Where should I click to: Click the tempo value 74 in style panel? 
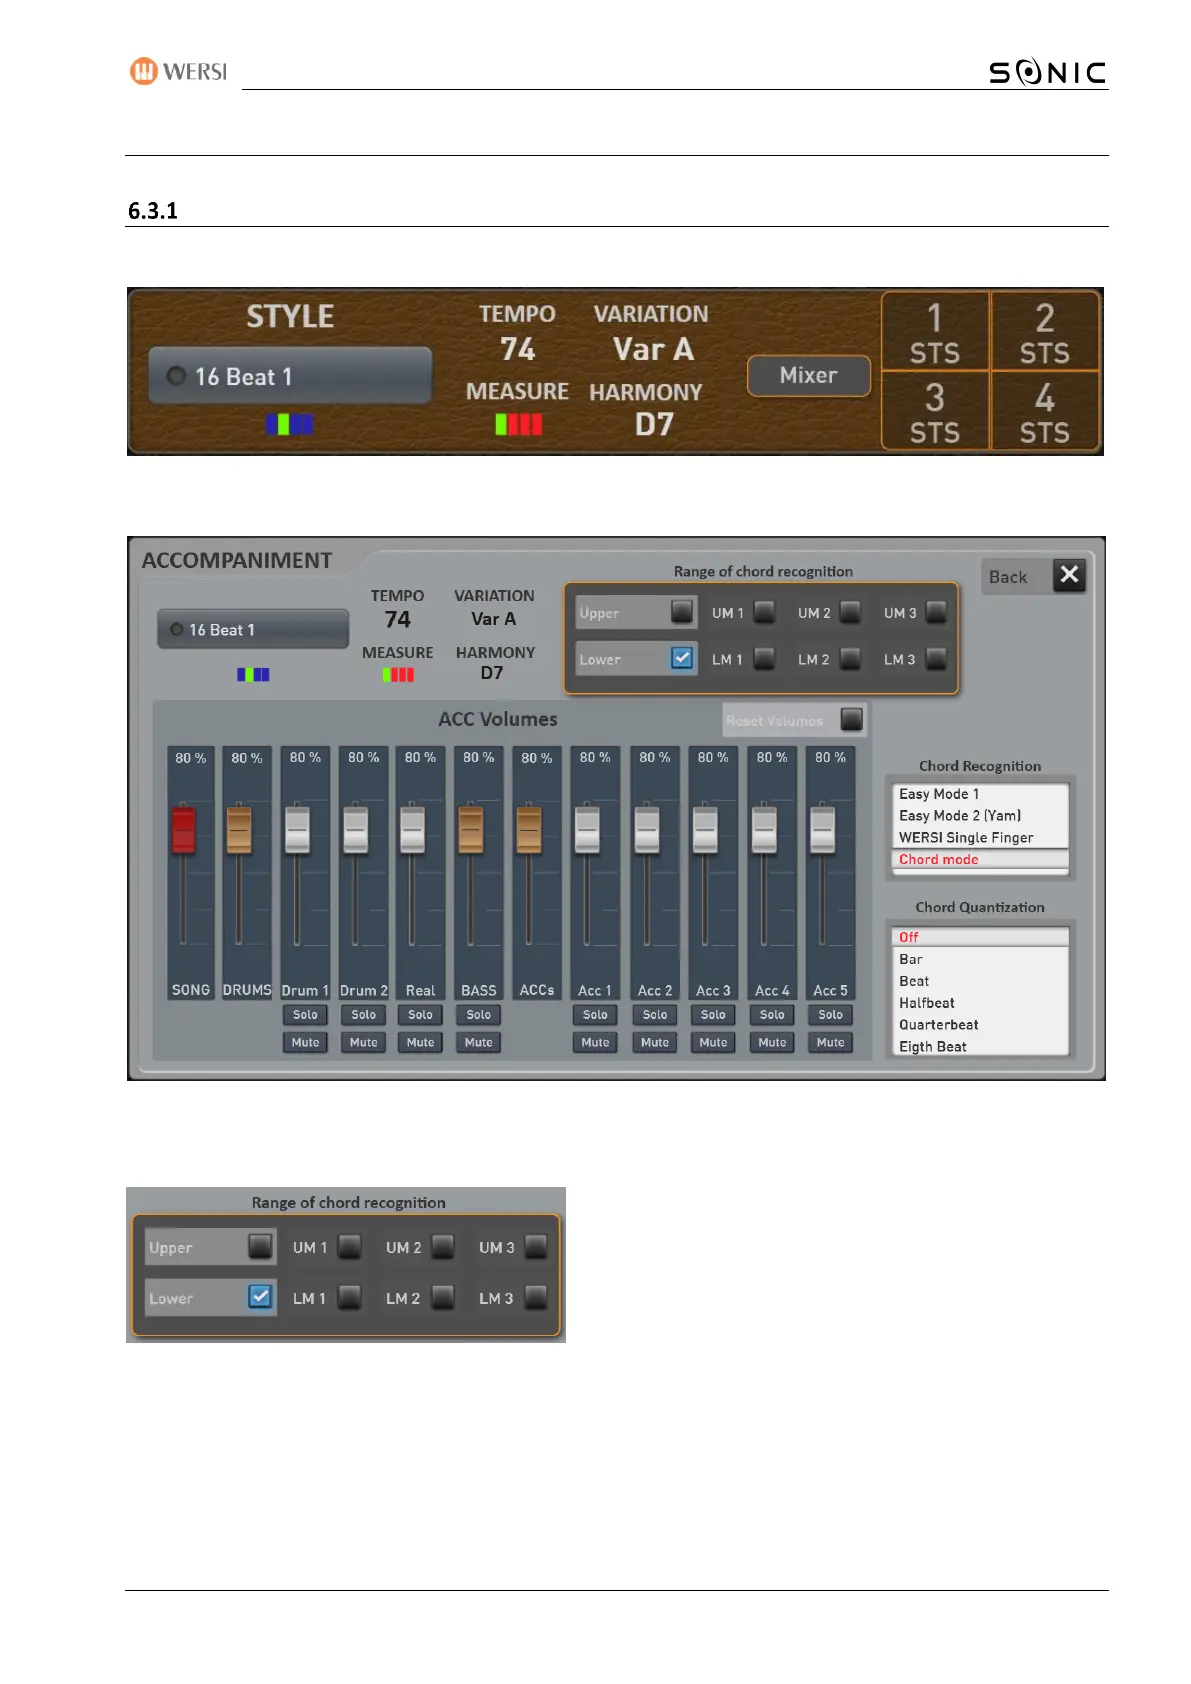pyautogui.click(x=518, y=349)
